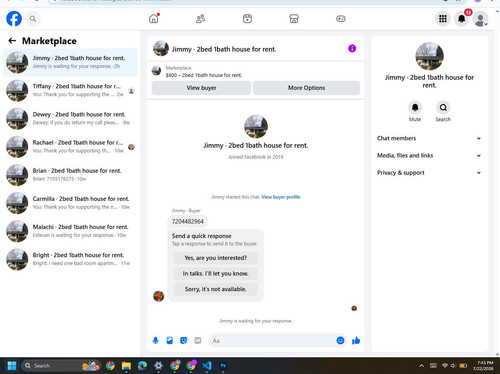500x374 pixels.
Task: Click the large center listing thumbnail
Action: point(256,127)
